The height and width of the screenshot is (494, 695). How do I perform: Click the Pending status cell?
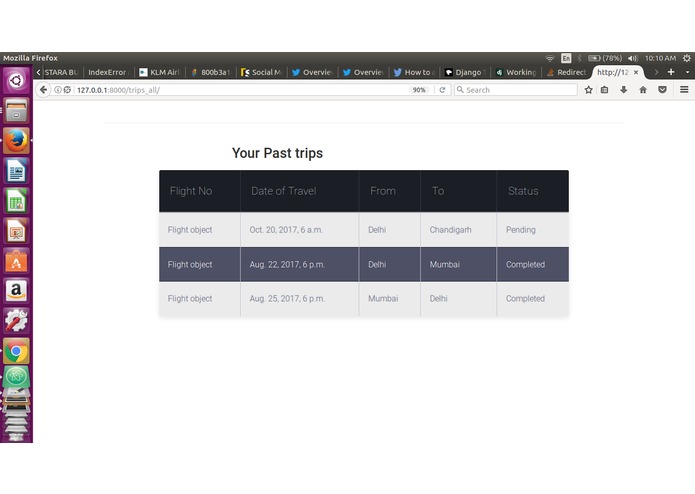pos(533,229)
